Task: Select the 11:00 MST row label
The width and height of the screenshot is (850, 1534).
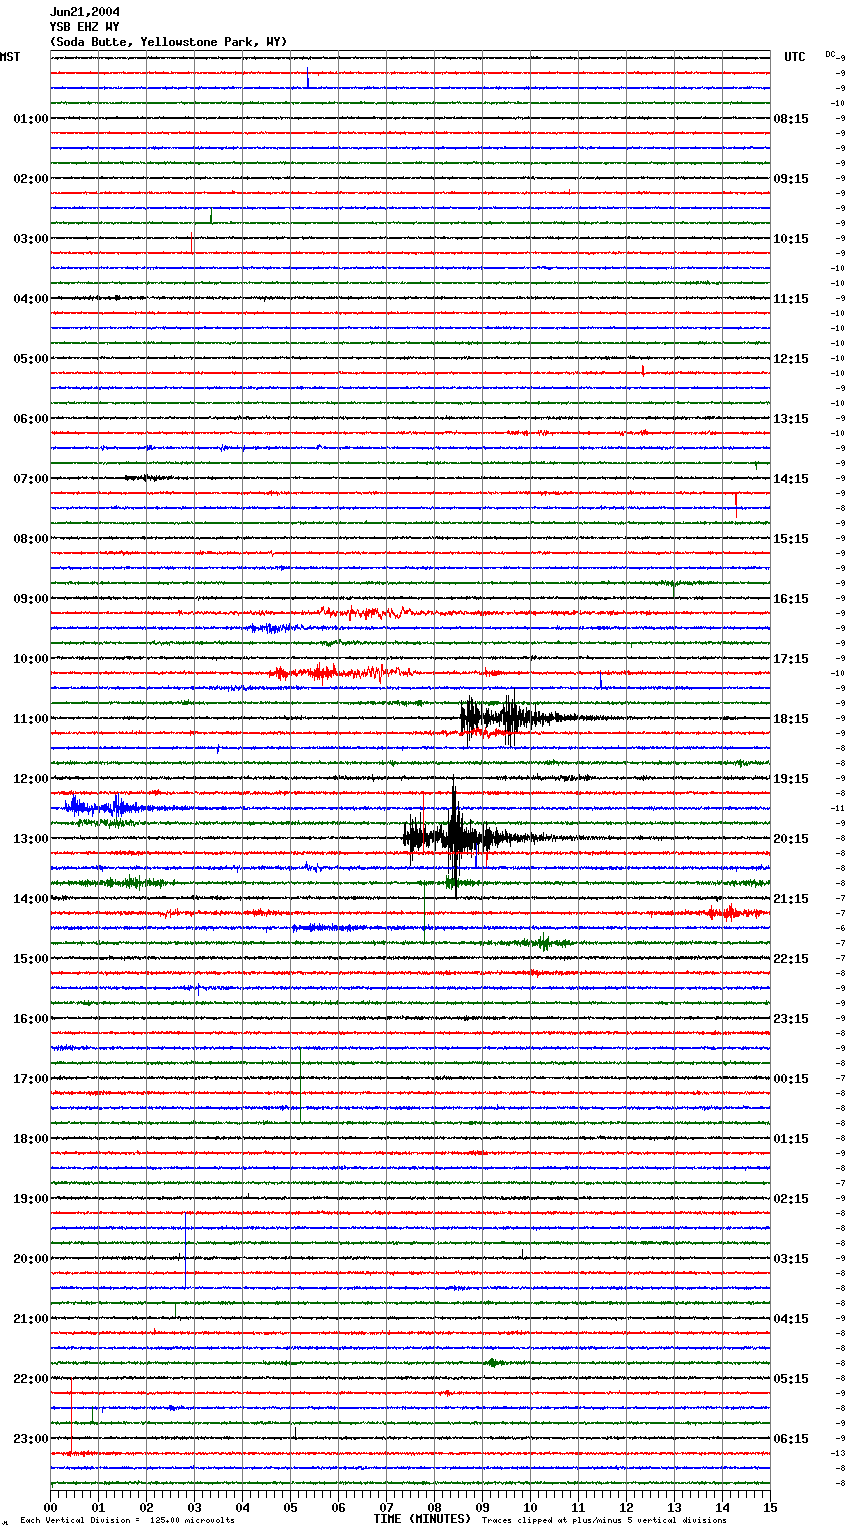Action: (x=30, y=719)
